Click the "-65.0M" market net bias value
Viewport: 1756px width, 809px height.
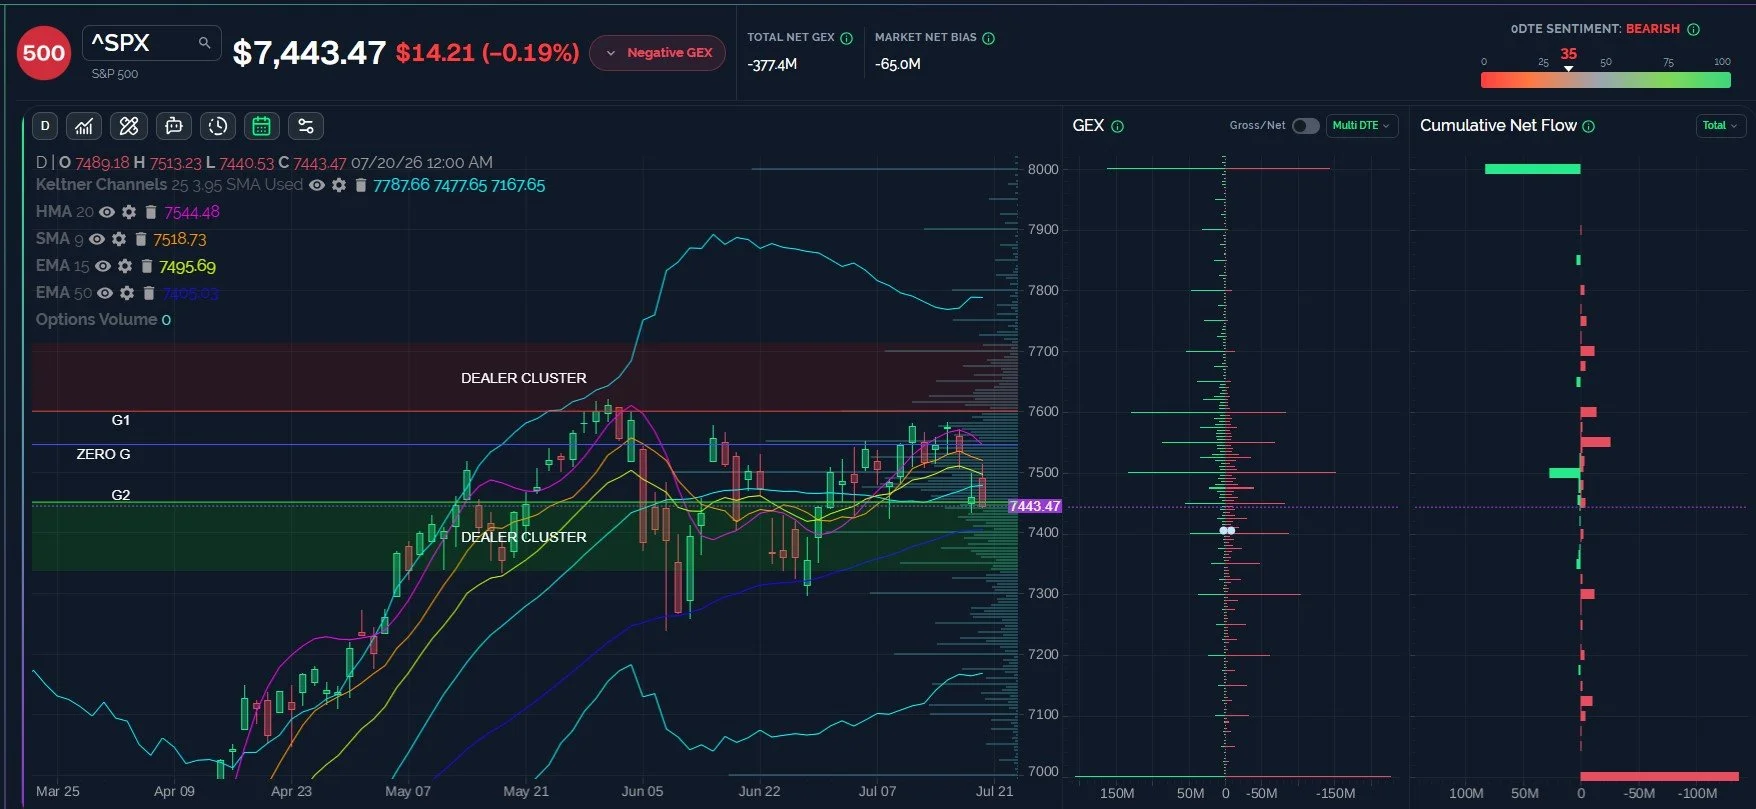tap(898, 64)
